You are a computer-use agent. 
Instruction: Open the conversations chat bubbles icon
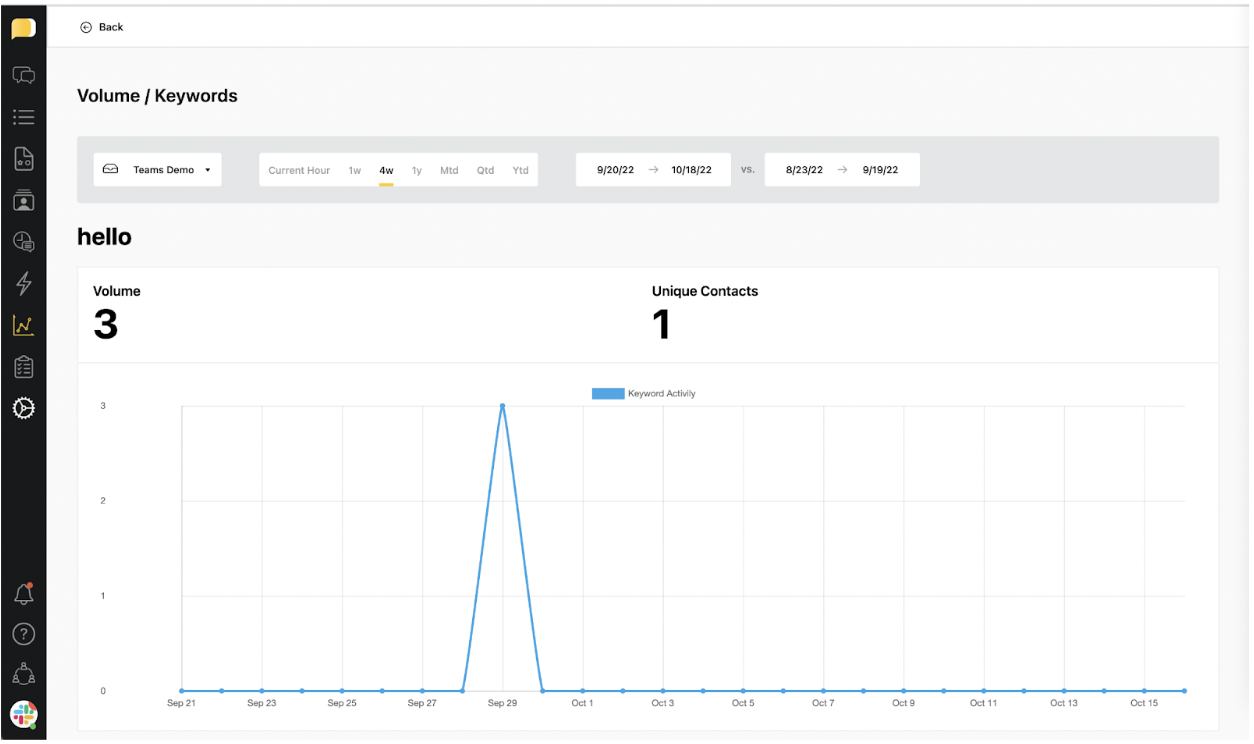pos(23,75)
